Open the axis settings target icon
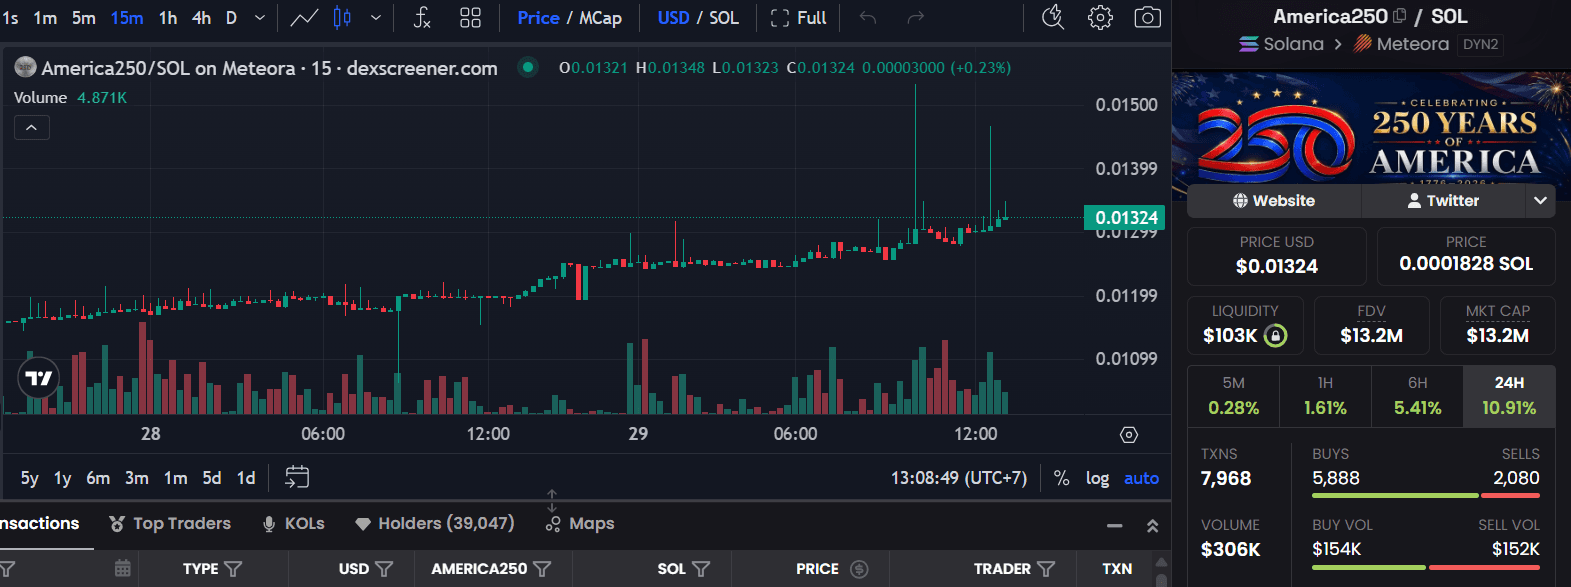 click(x=1129, y=435)
